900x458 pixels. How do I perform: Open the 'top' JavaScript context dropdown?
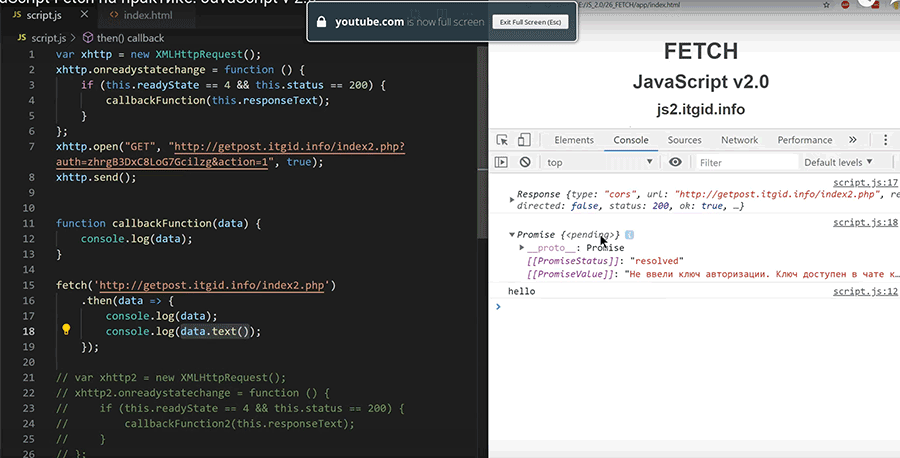click(599, 162)
